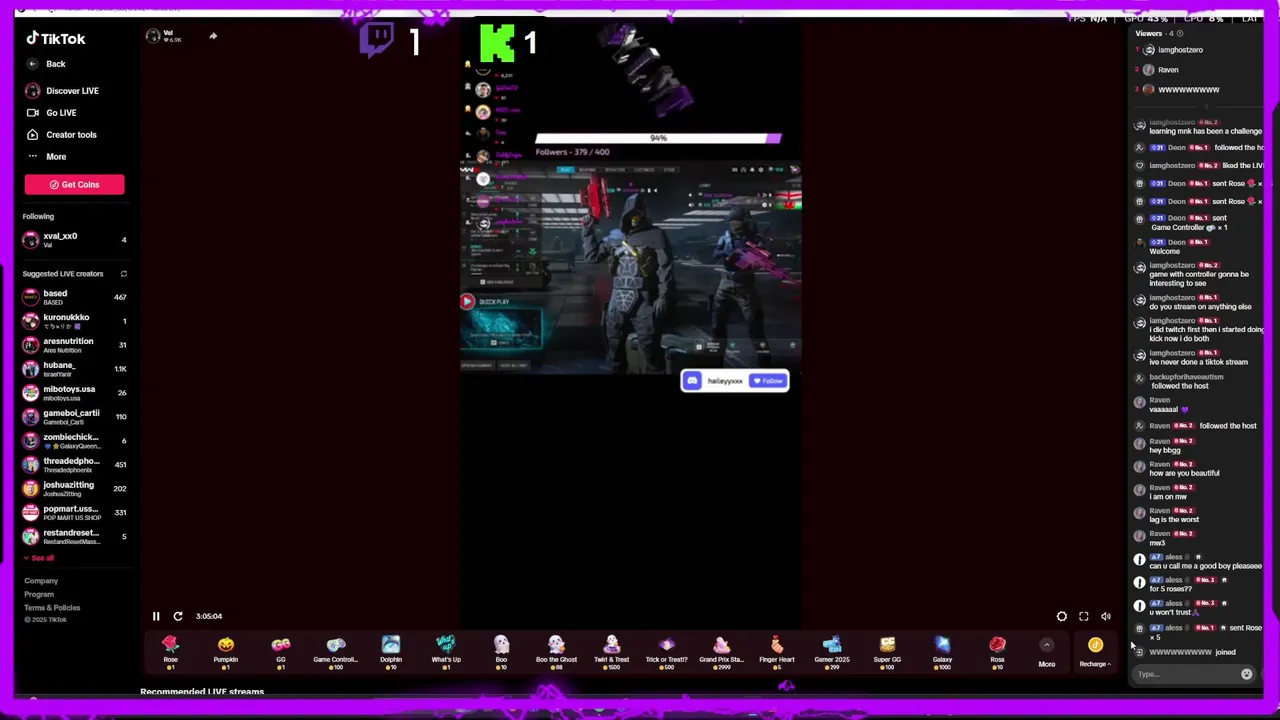Expand More gifts
Viewport: 1280px width, 720px height.
1046,652
